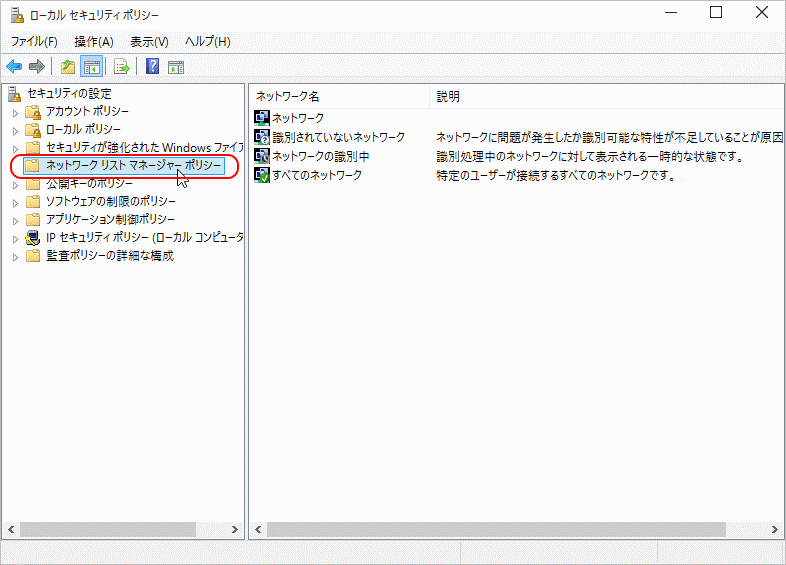Expand the 監査ポリシーの詳細な構成 node
The height and width of the screenshot is (565, 786).
16,257
